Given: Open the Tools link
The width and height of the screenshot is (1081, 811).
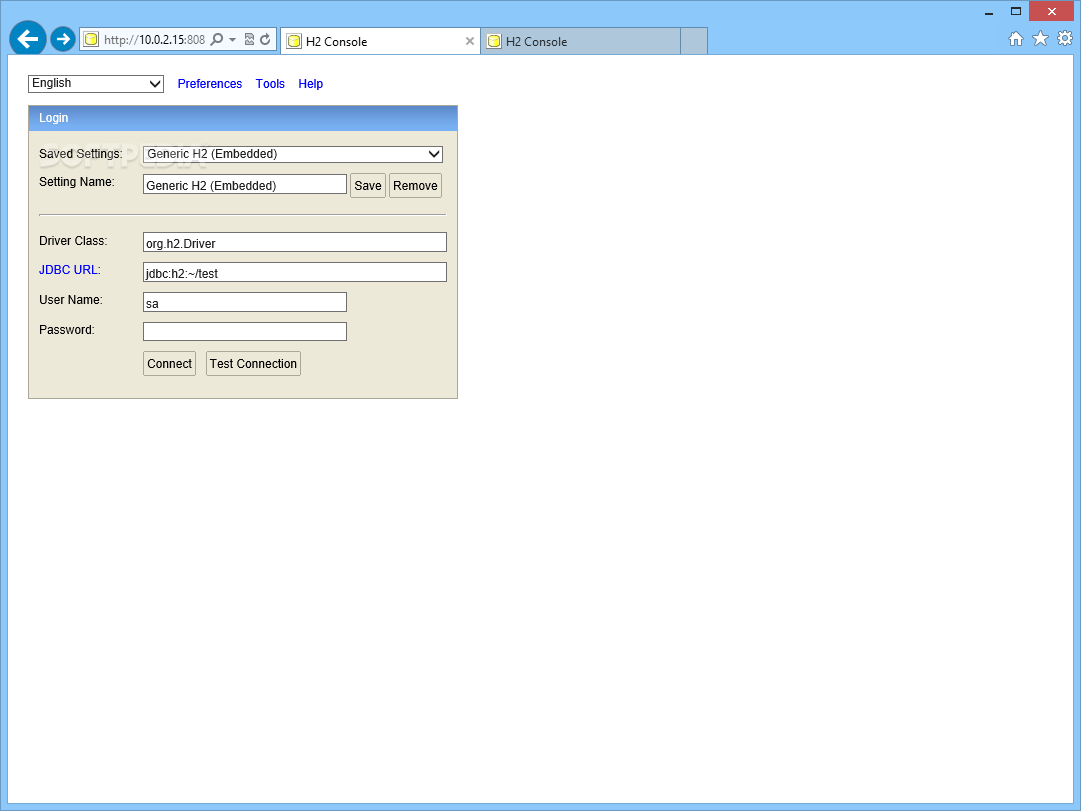Looking at the screenshot, I should click(x=270, y=83).
